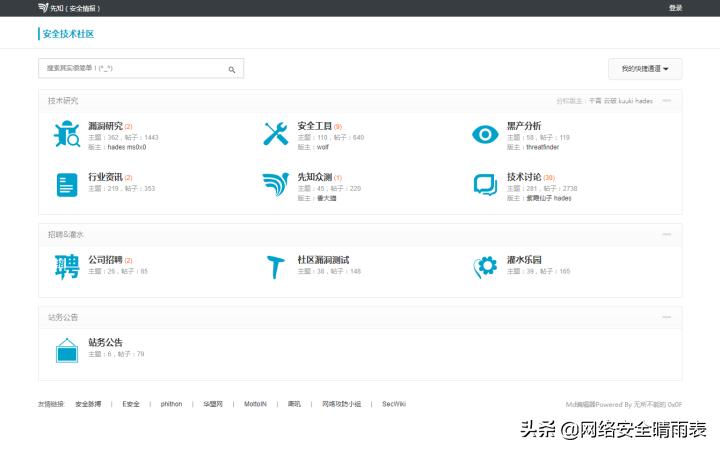This screenshot has height=452, width=720.
Task: Click the flower icon for 灌水乐园
Action: (x=485, y=267)
